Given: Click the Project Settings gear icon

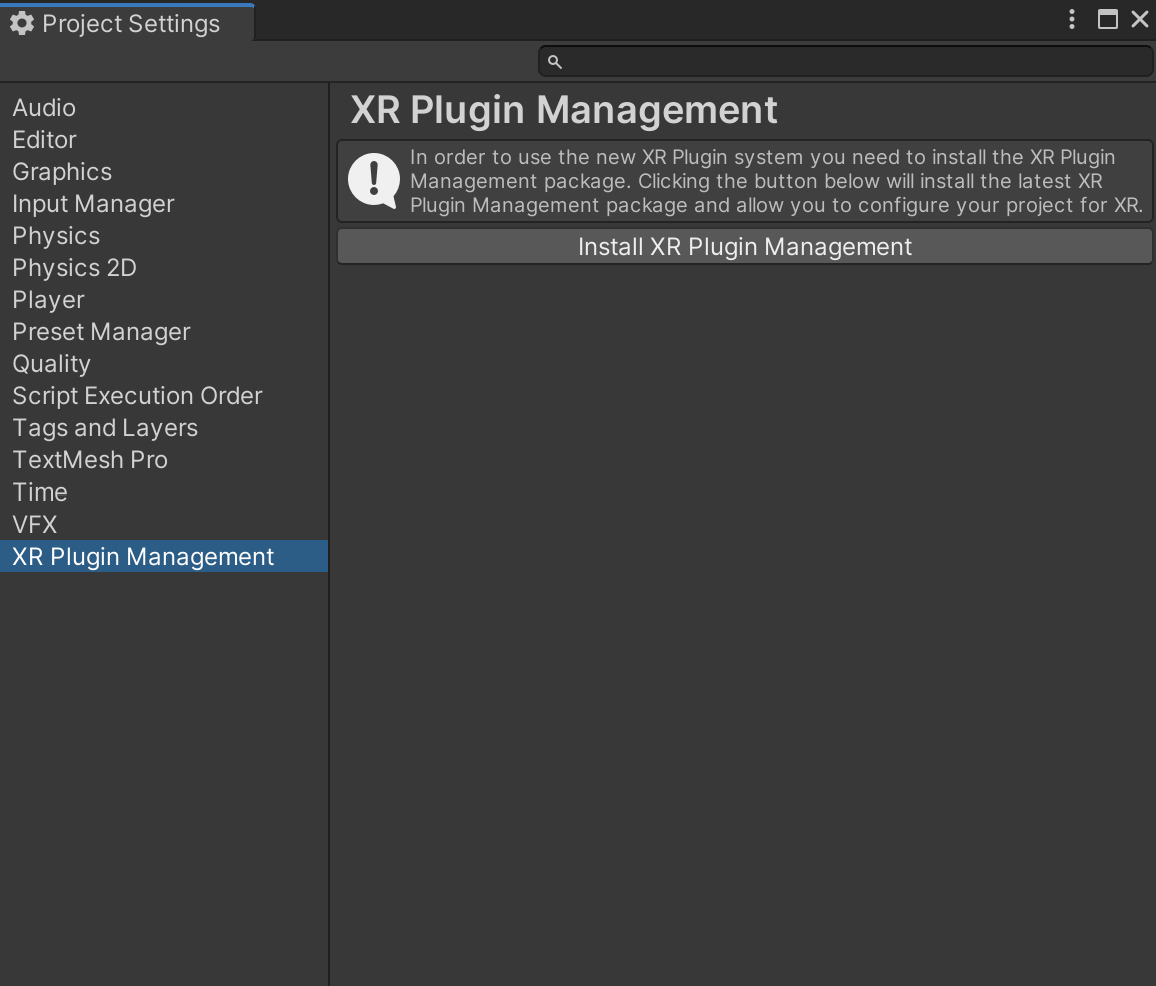Looking at the screenshot, I should (22, 24).
